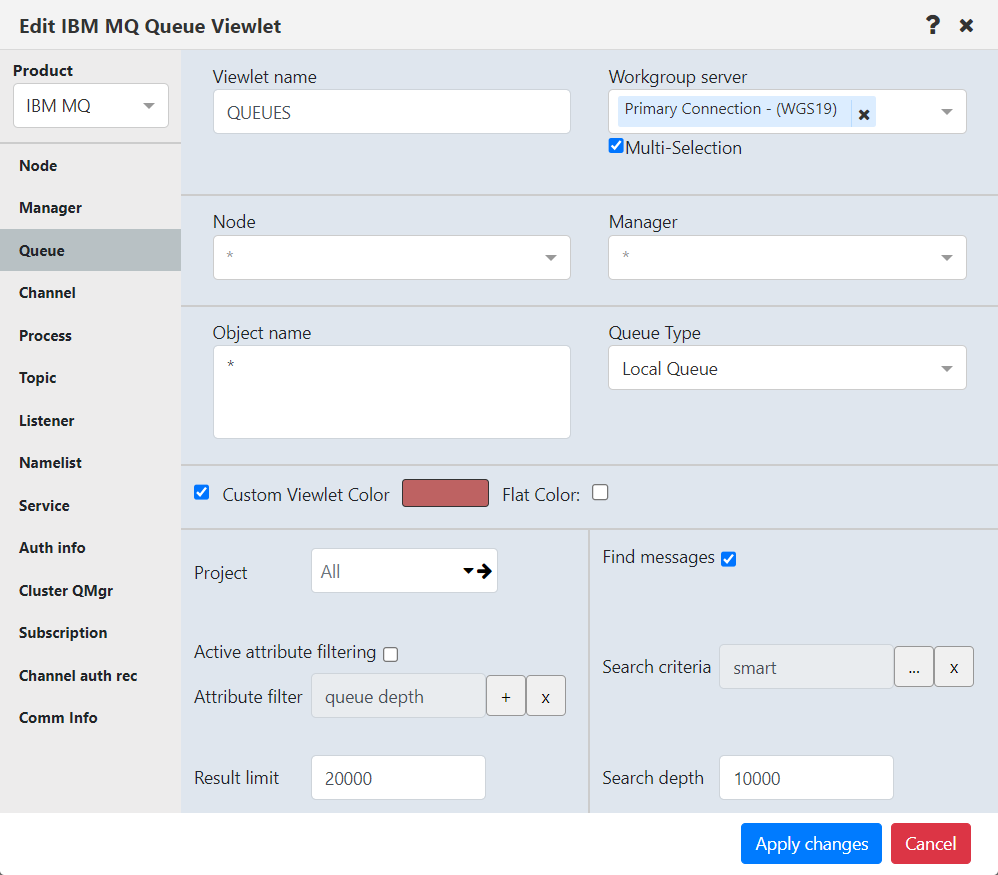Go to Subscription object type
998x875 pixels.
pos(90,633)
